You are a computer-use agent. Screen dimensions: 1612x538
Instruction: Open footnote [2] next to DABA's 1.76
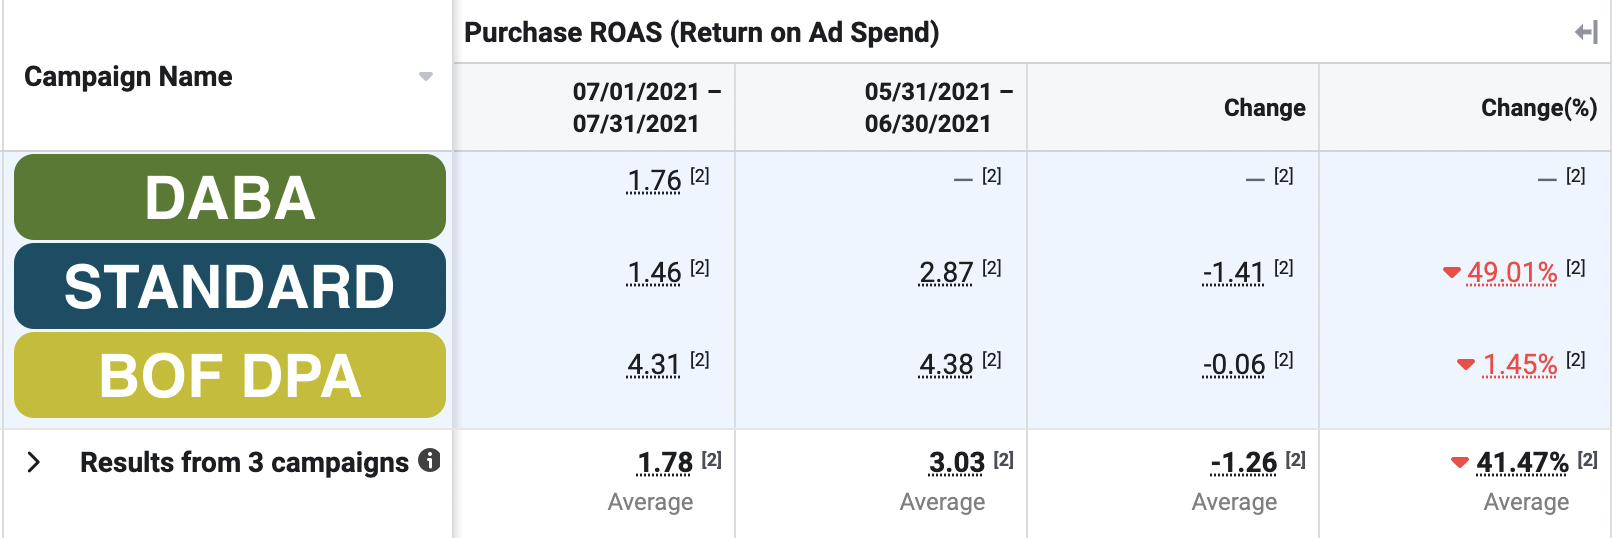click(700, 176)
